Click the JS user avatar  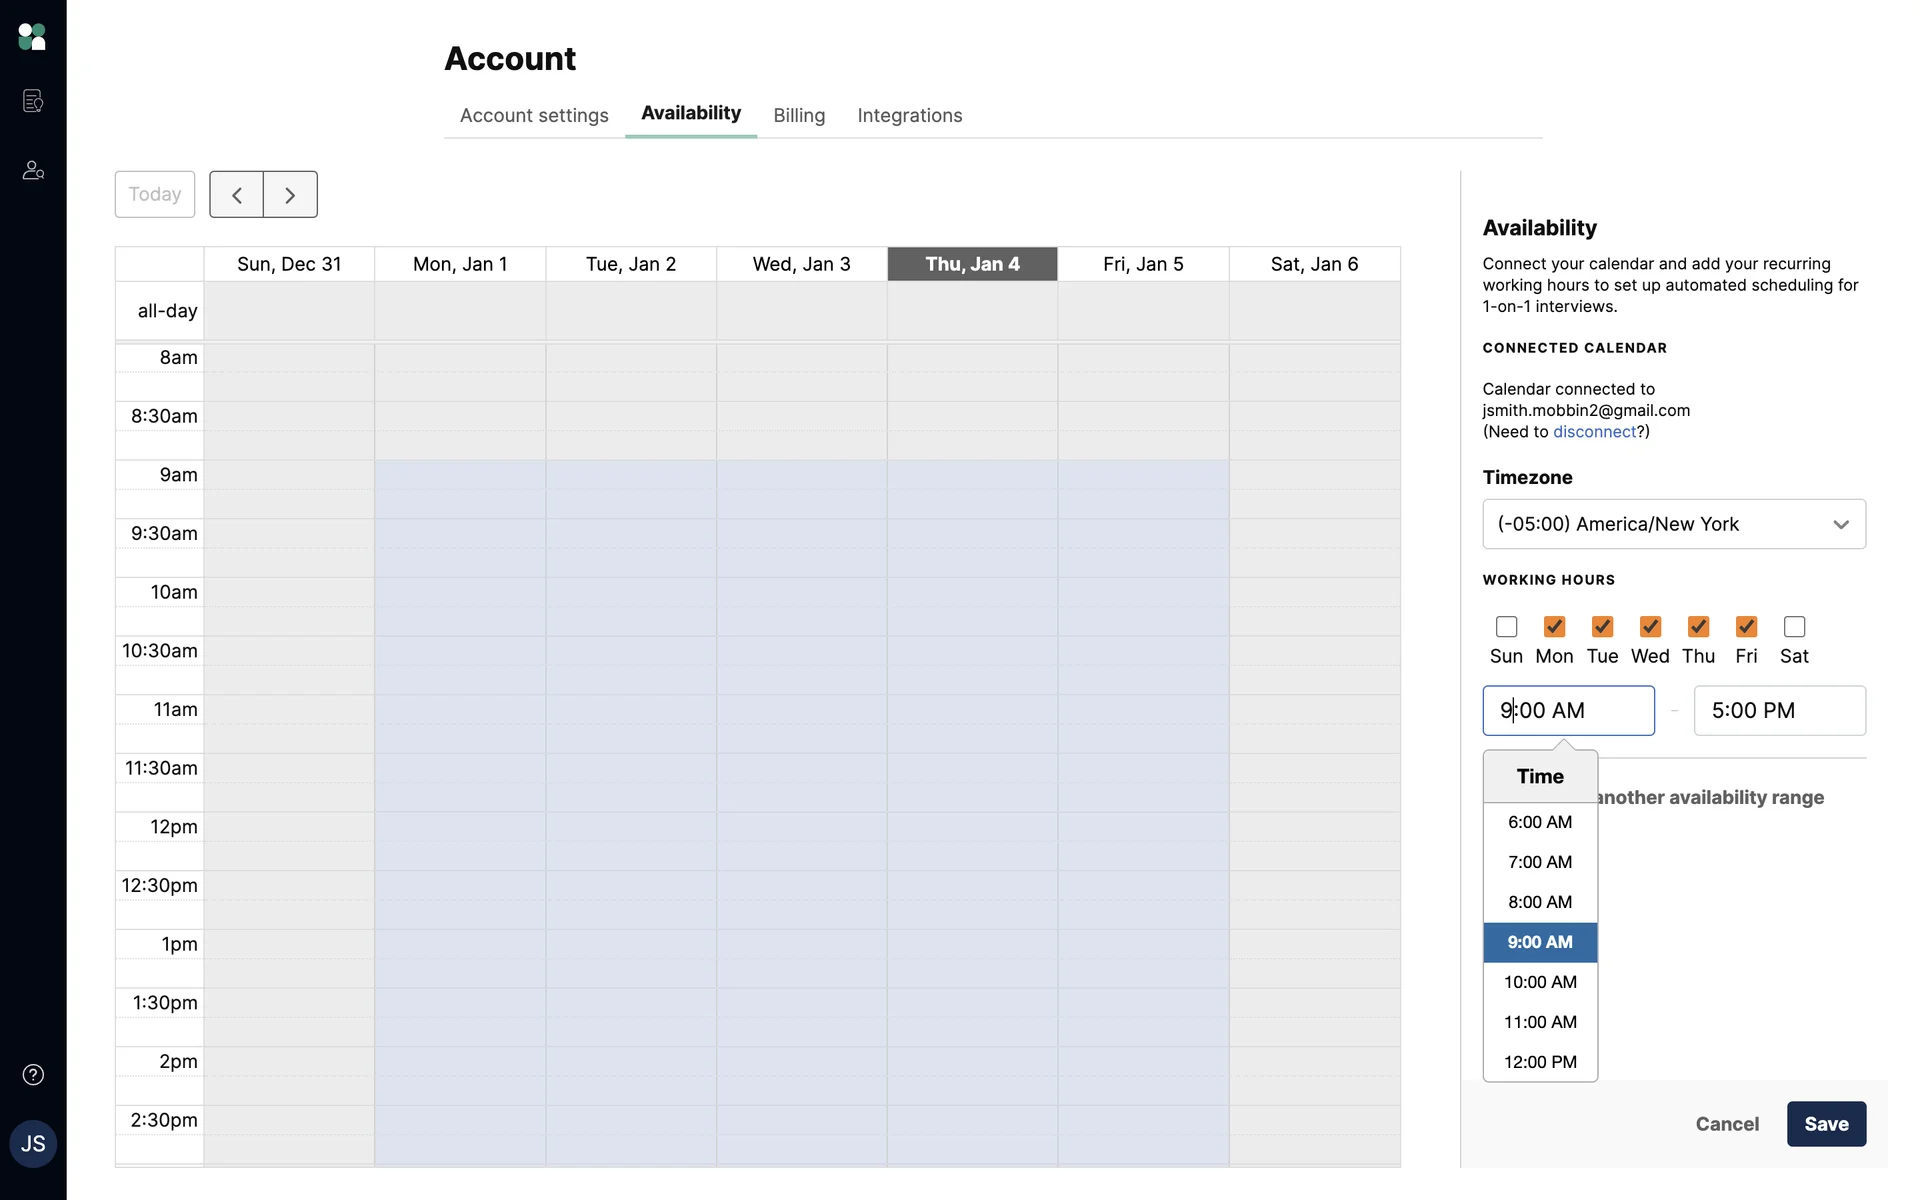pyautogui.click(x=33, y=1144)
